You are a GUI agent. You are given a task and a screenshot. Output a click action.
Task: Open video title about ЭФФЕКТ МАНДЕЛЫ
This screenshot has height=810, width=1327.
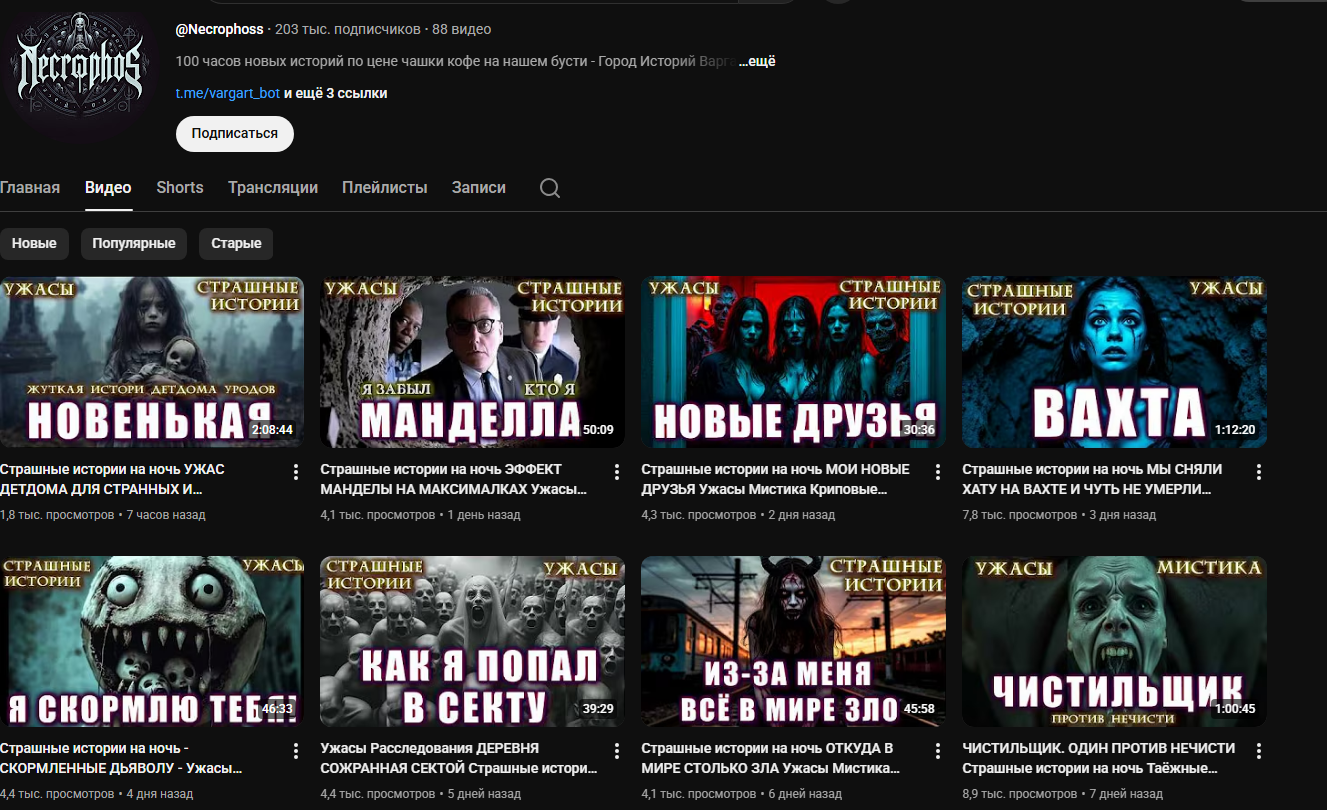(x=453, y=479)
